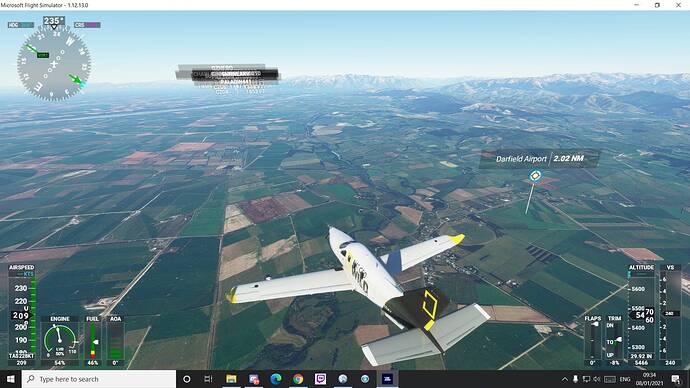
Task: Open the taskbar app between Explorer and Edge
Action: [x=253, y=379]
